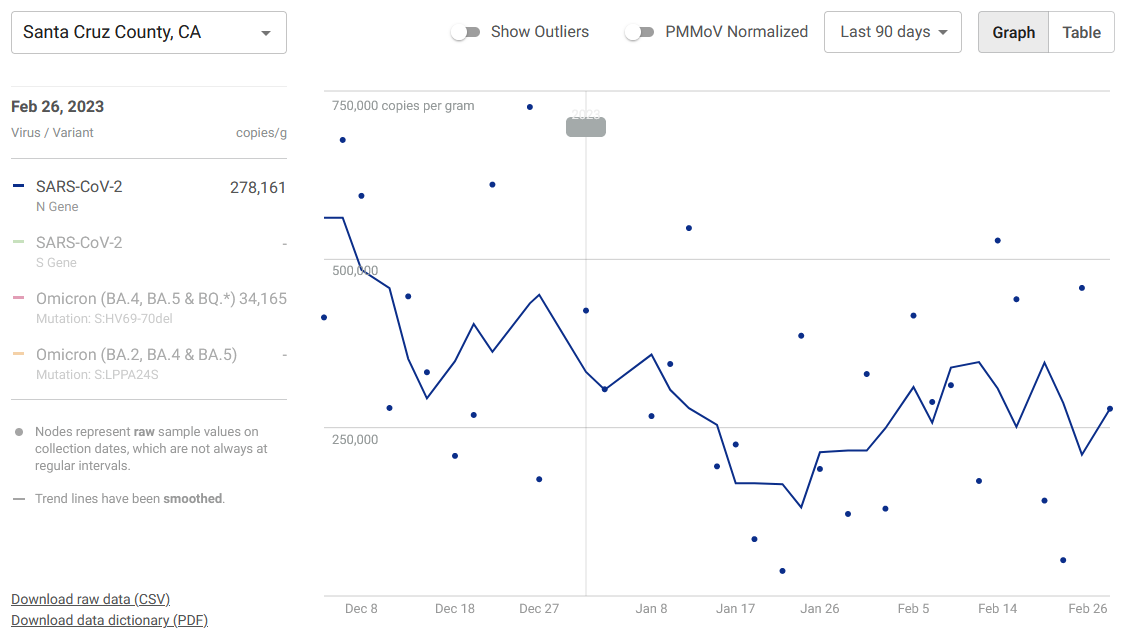
Task: Click the green SARS-CoV-2 S Gene color marker
Action: [x=19, y=243]
